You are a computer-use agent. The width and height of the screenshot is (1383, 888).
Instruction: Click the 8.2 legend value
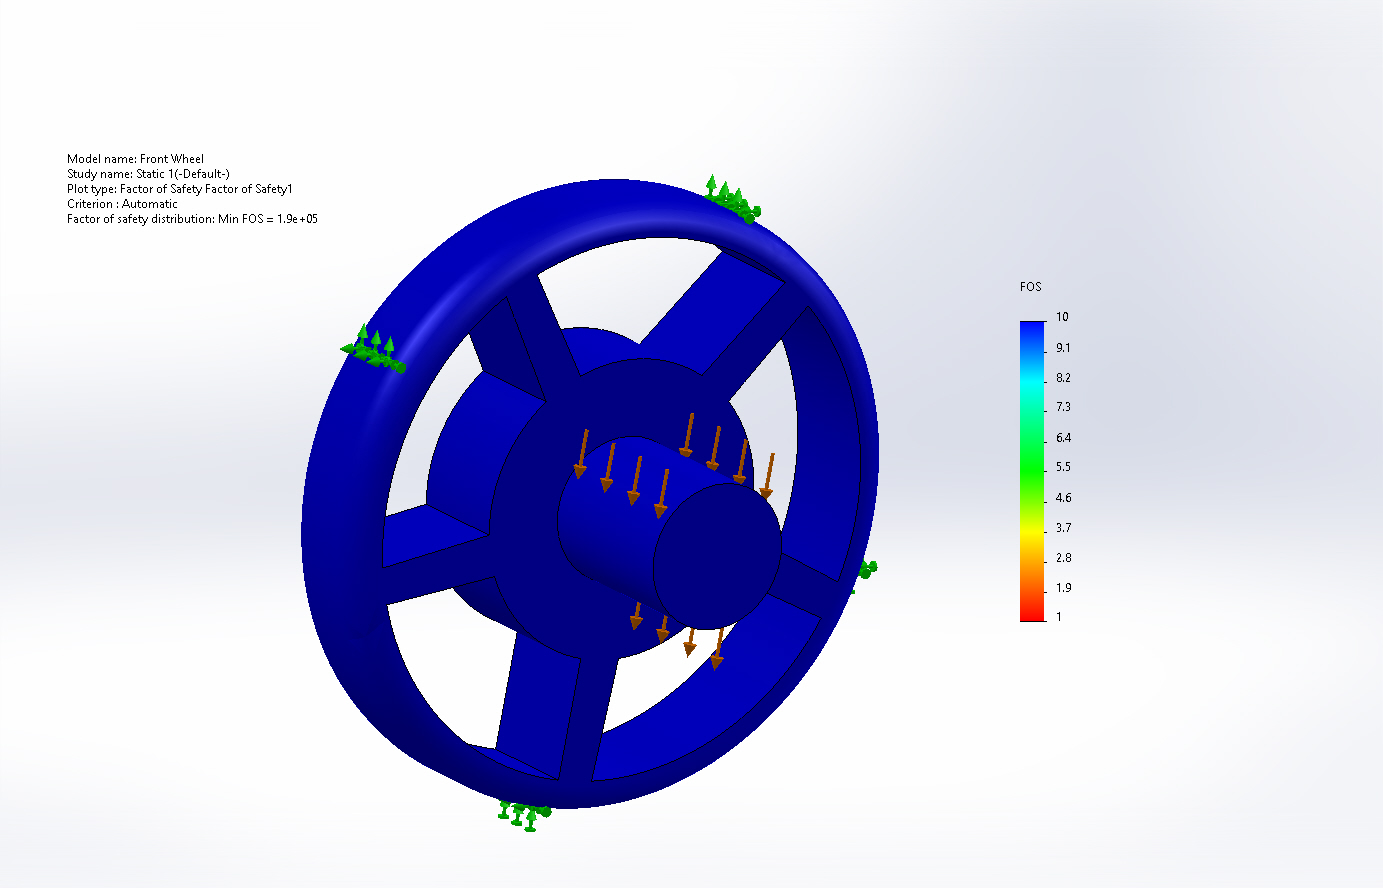(1063, 378)
